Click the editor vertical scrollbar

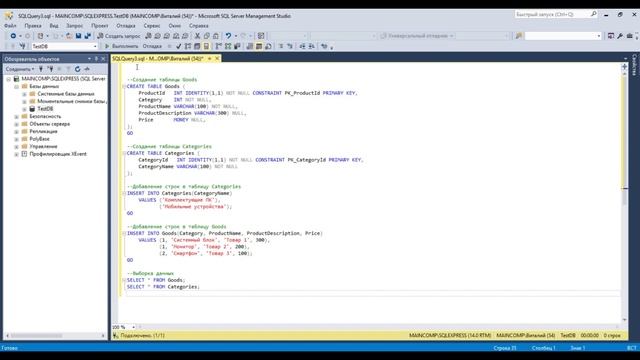click(624, 196)
